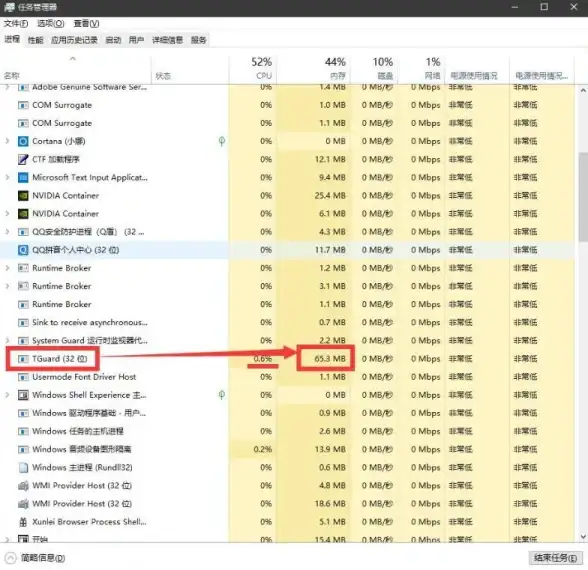Click the Adobe Genuine Software Service icon
Viewport: 588px width, 570px height.
click(x=23, y=88)
